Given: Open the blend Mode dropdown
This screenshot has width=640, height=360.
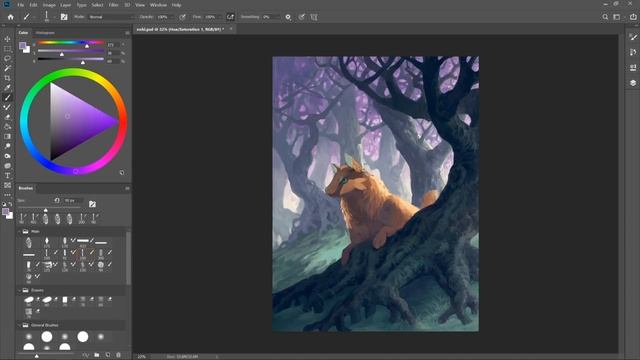Looking at the screenshot, I should (111, 17).
